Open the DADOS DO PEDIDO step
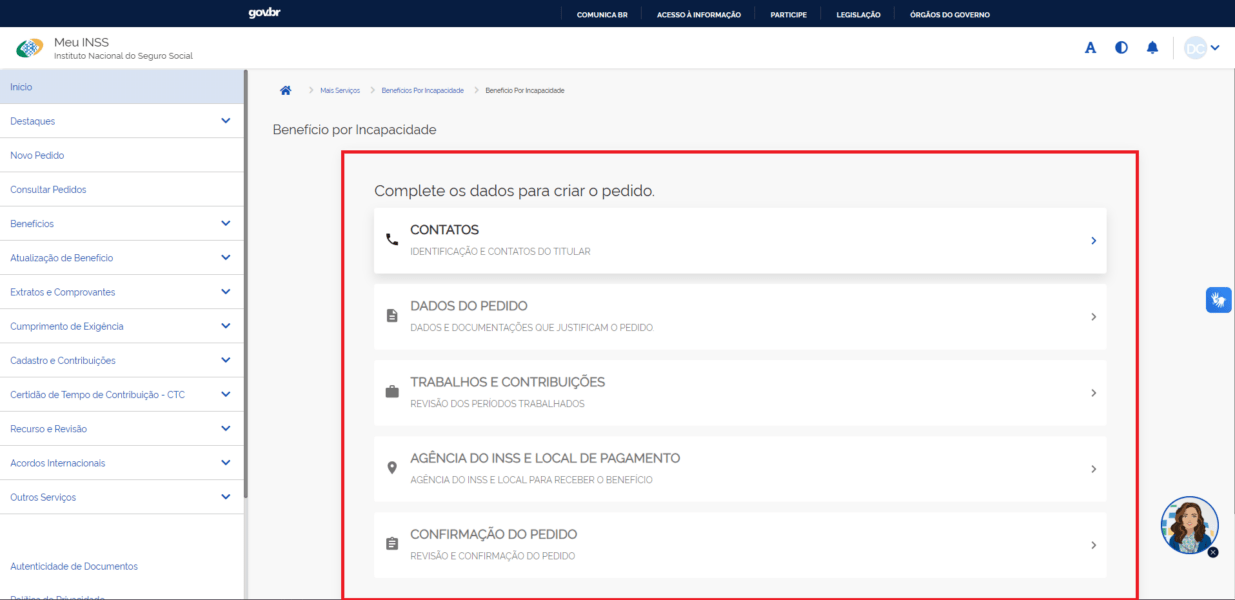The width and height of the screenshot is (1235, 600). pyautogui.click(x=740, y=317)
